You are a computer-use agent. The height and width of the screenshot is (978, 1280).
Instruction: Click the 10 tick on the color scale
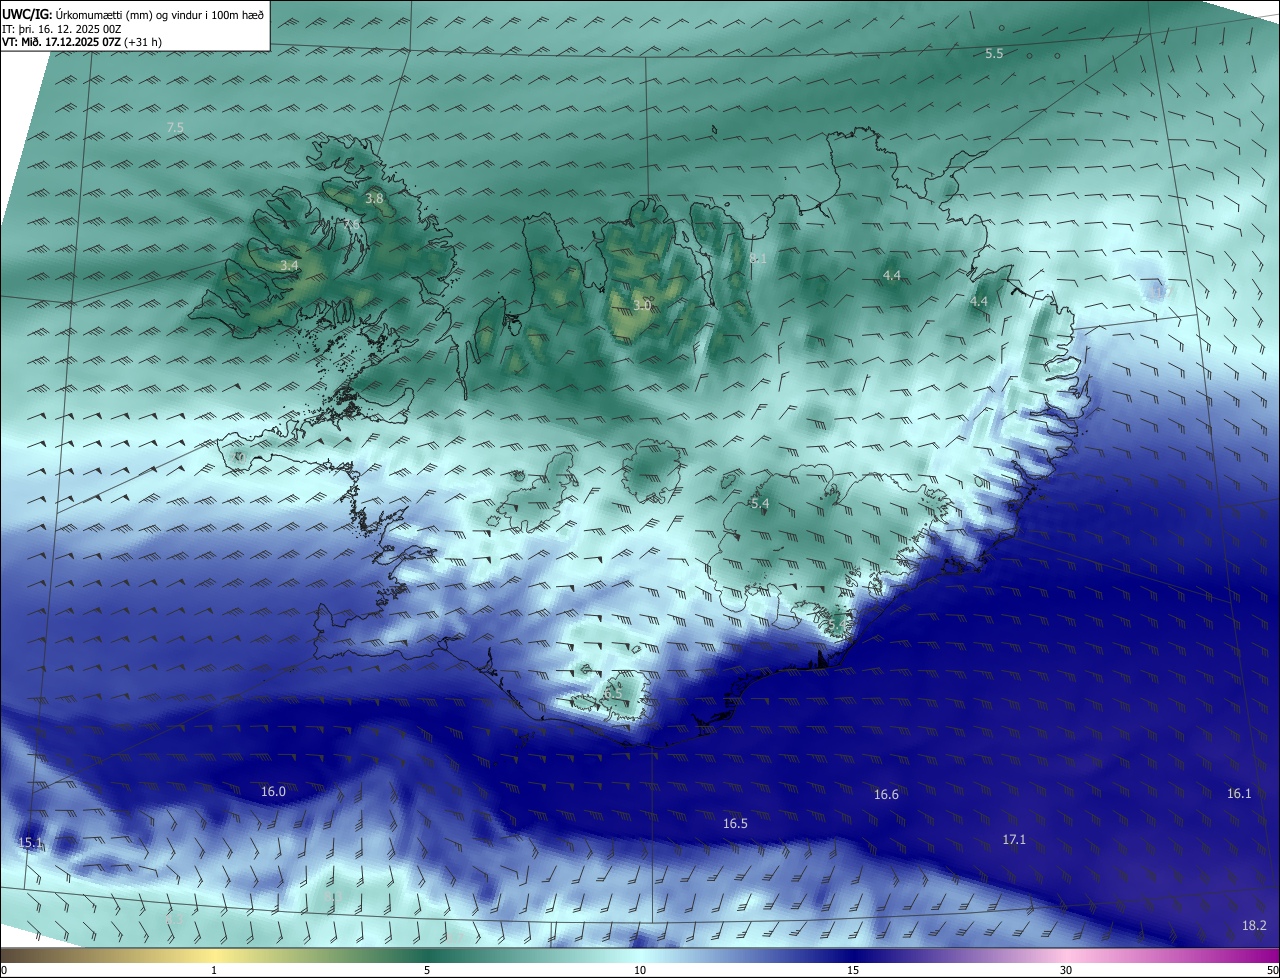tap(640, 970)
